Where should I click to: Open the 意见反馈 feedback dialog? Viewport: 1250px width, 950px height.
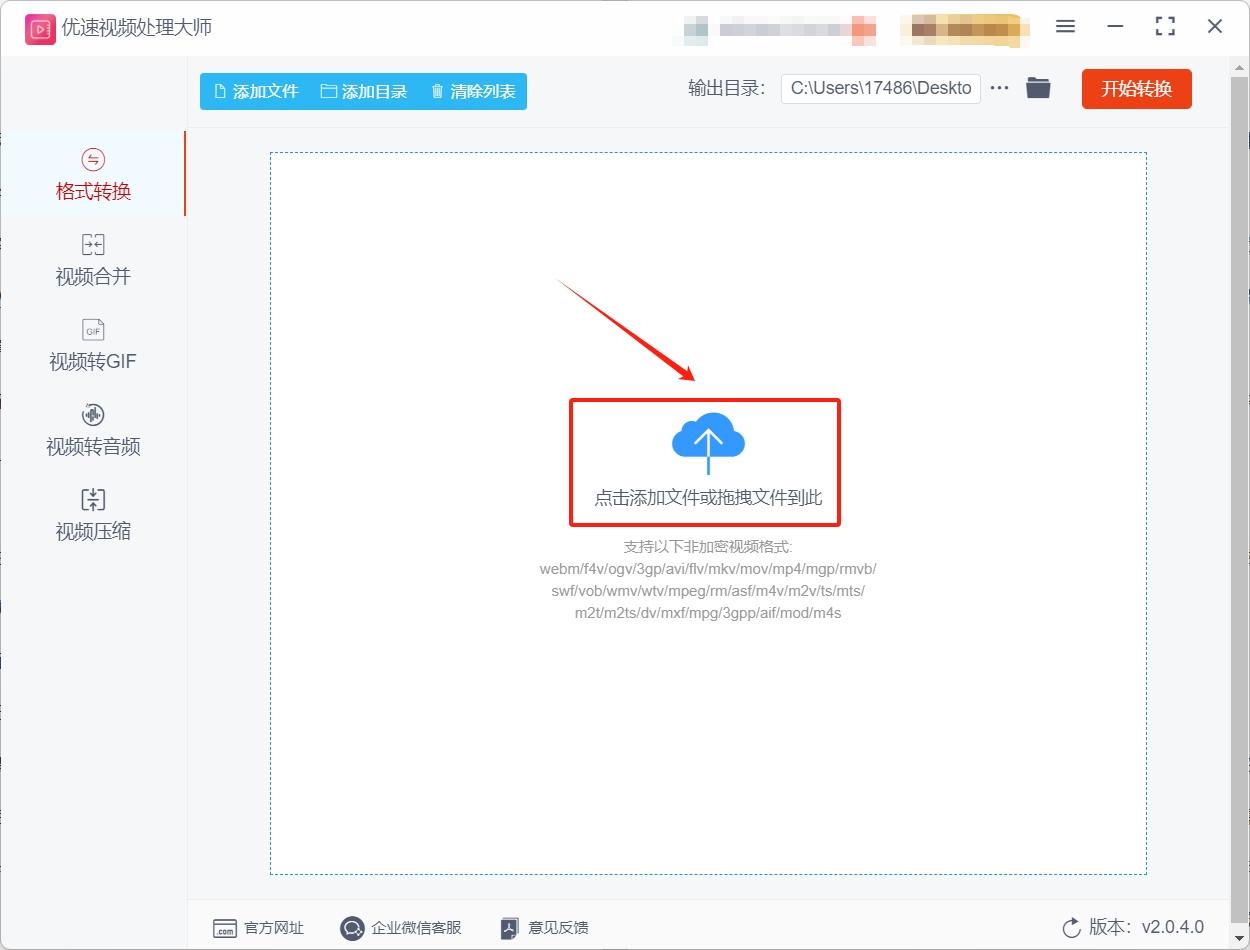pos(543,928)
